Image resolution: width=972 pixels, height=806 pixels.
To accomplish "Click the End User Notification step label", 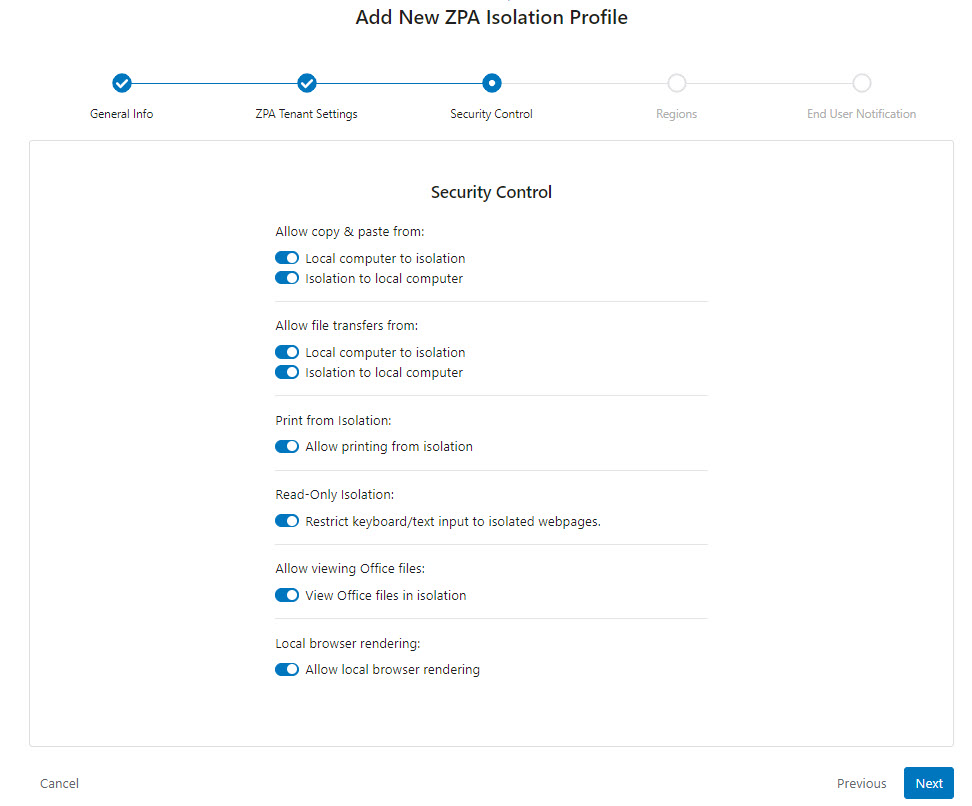I will 861,113.
